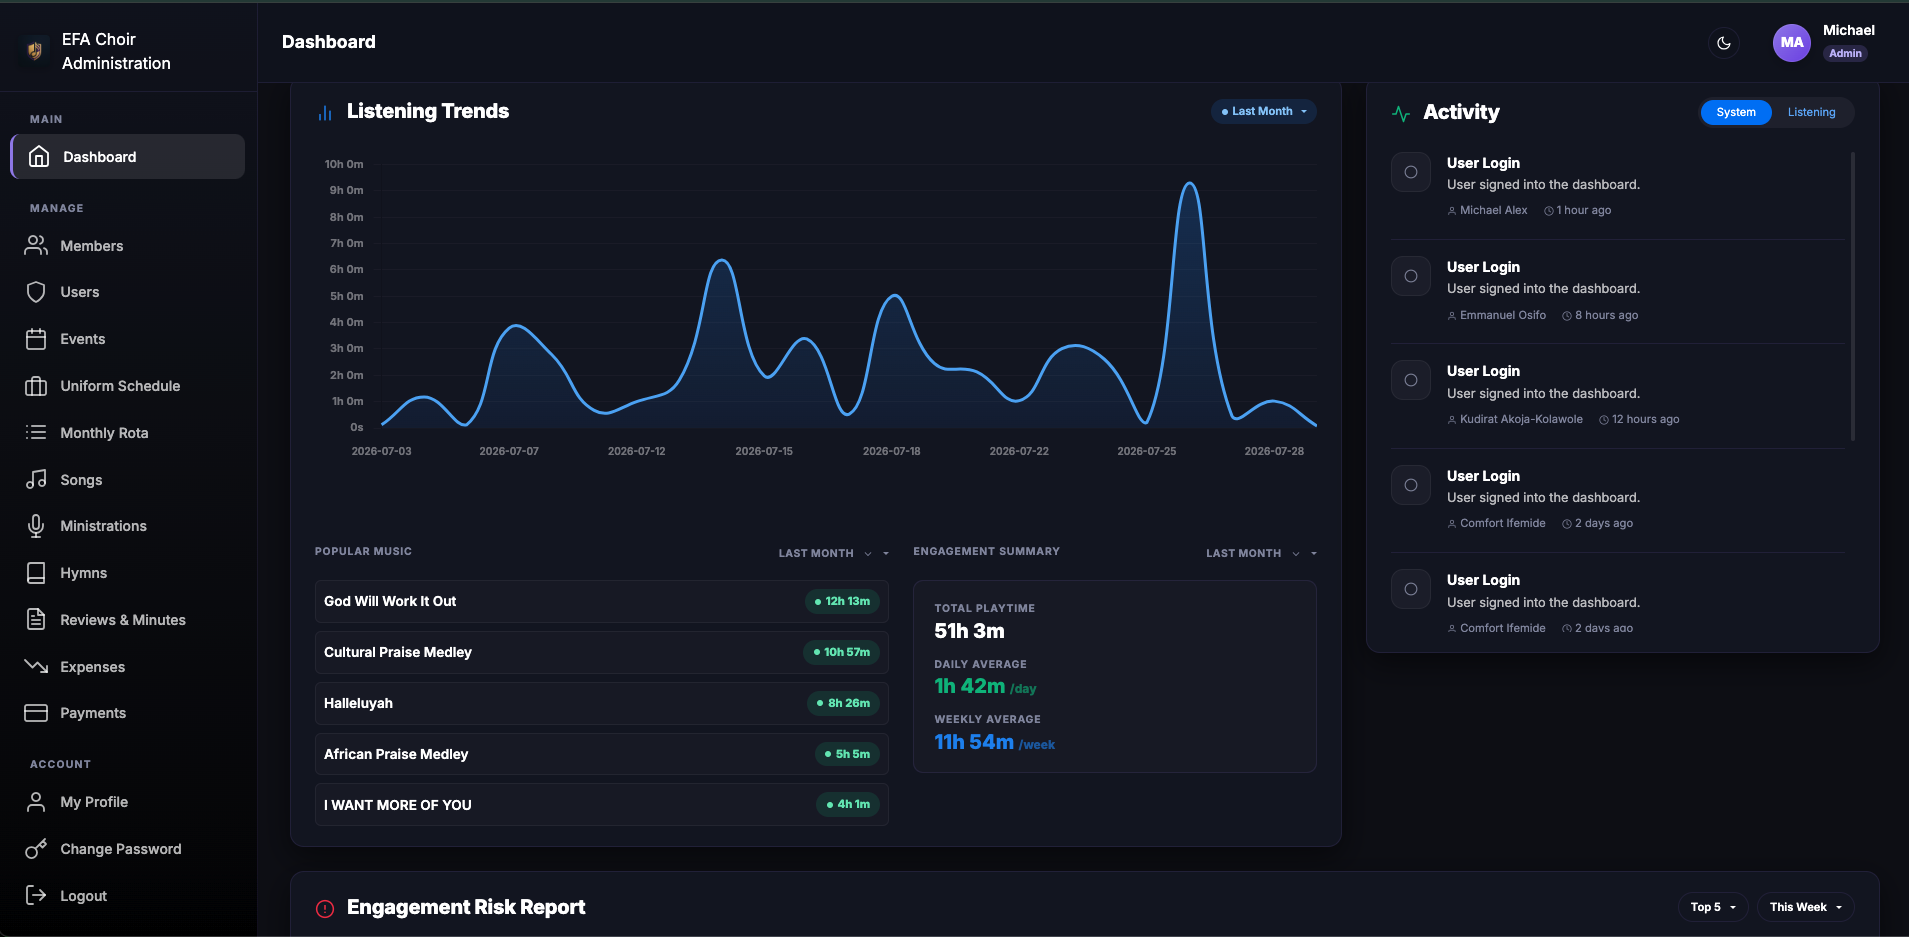The image size is (1909, 937).
Task: Click the icon beside Michael Alex's login entry
Action: [1411, 172]
